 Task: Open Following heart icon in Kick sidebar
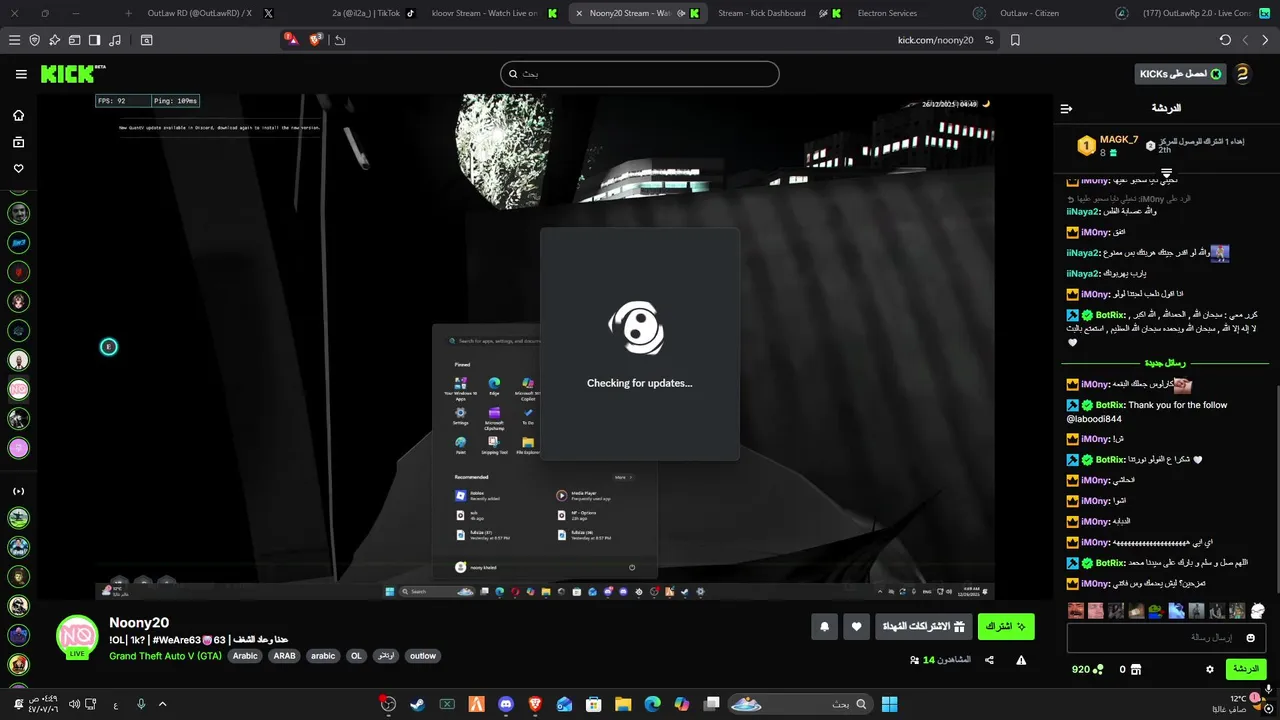[x=18, y=168]
